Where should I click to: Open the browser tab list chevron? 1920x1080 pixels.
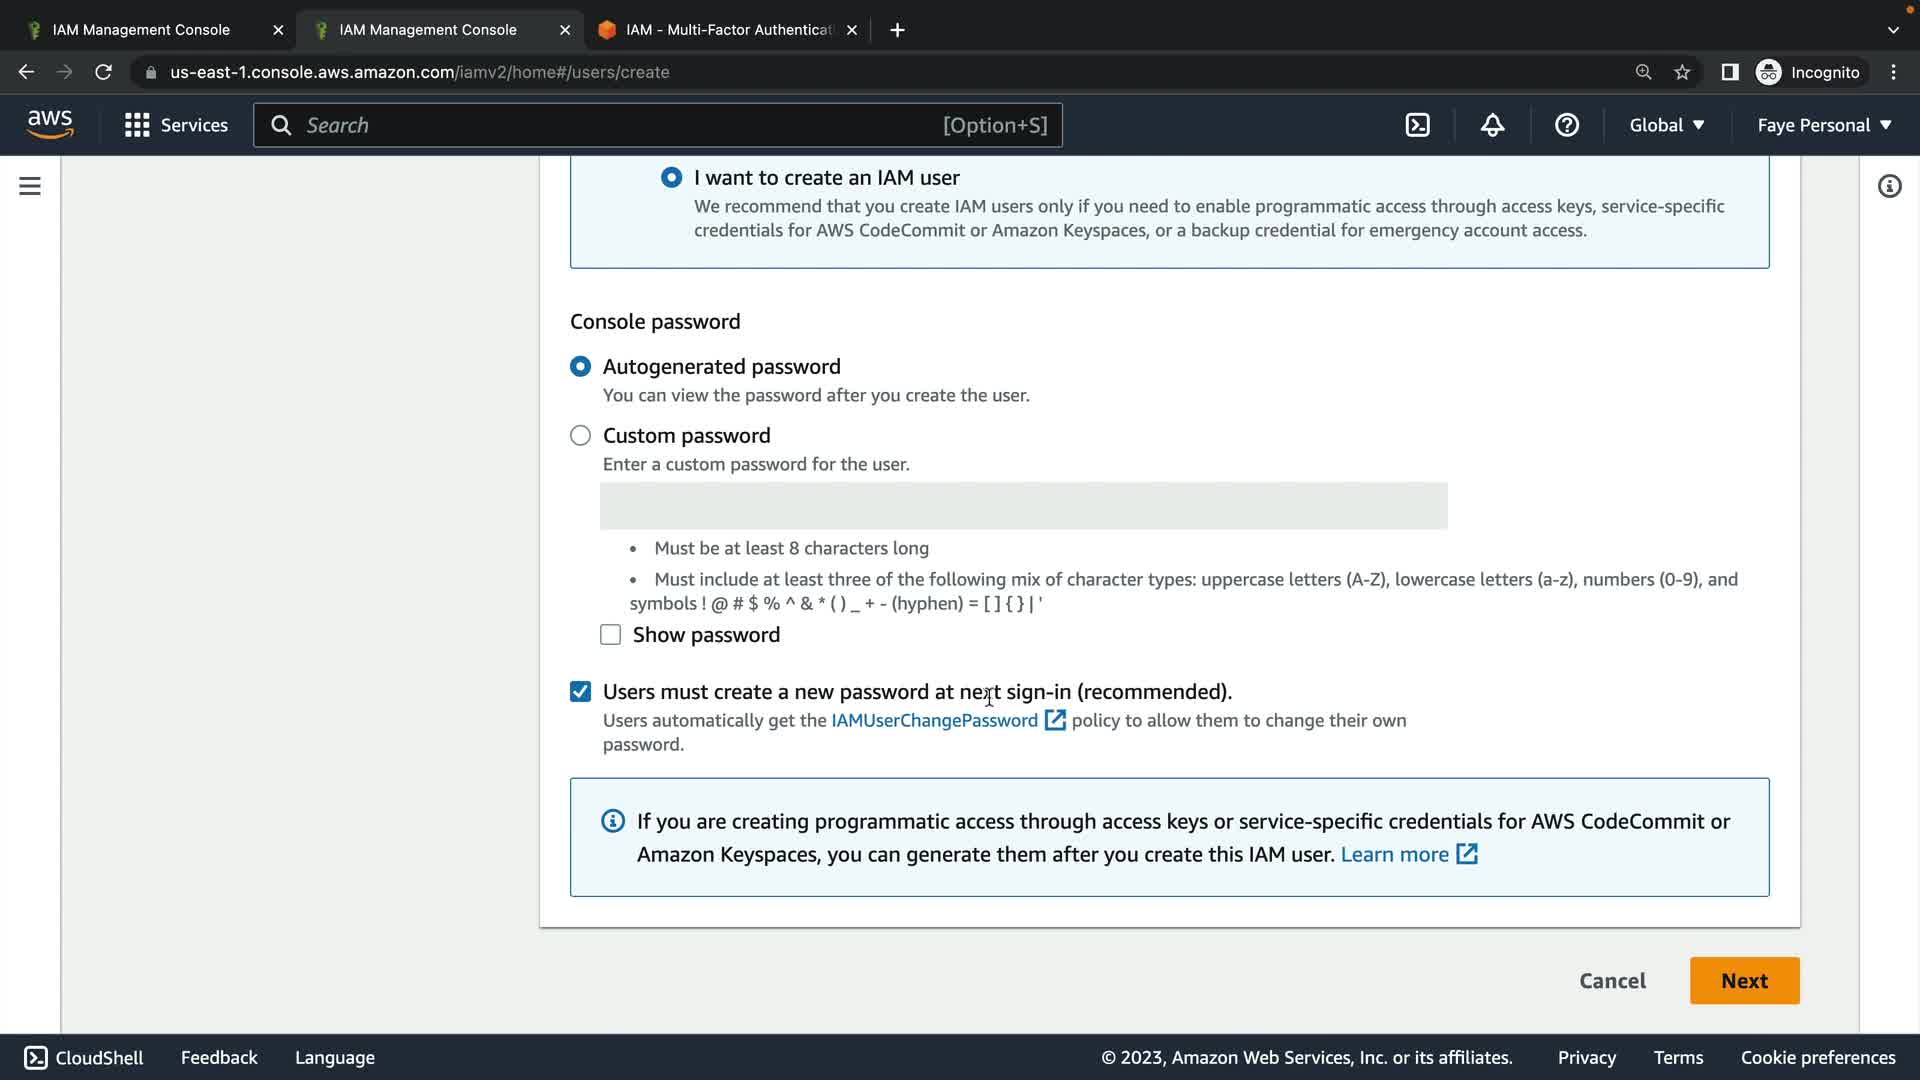click(1892, 30)
